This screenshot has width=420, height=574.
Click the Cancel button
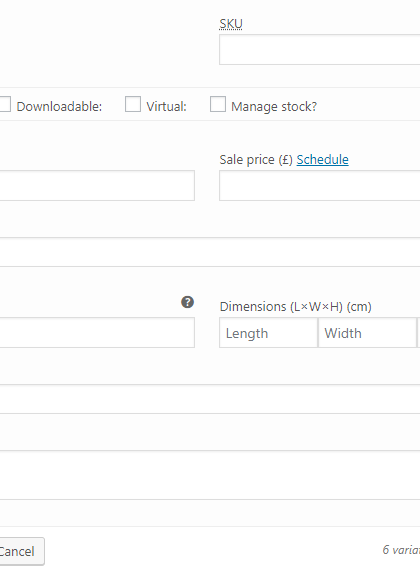tap(22, 551)
